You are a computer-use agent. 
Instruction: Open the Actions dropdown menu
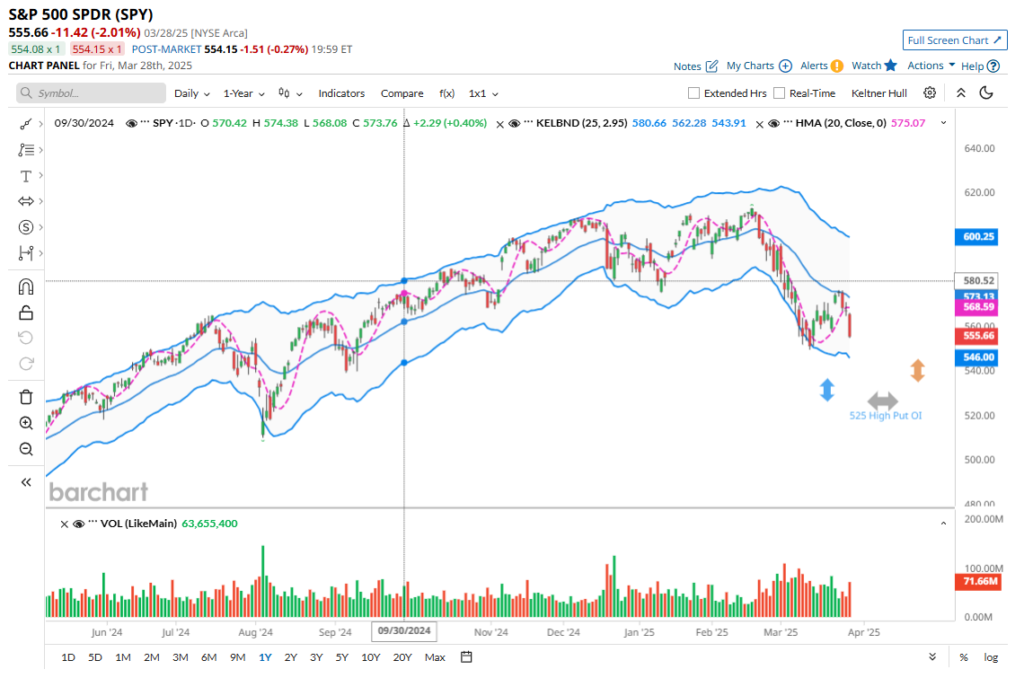(930, 66)
